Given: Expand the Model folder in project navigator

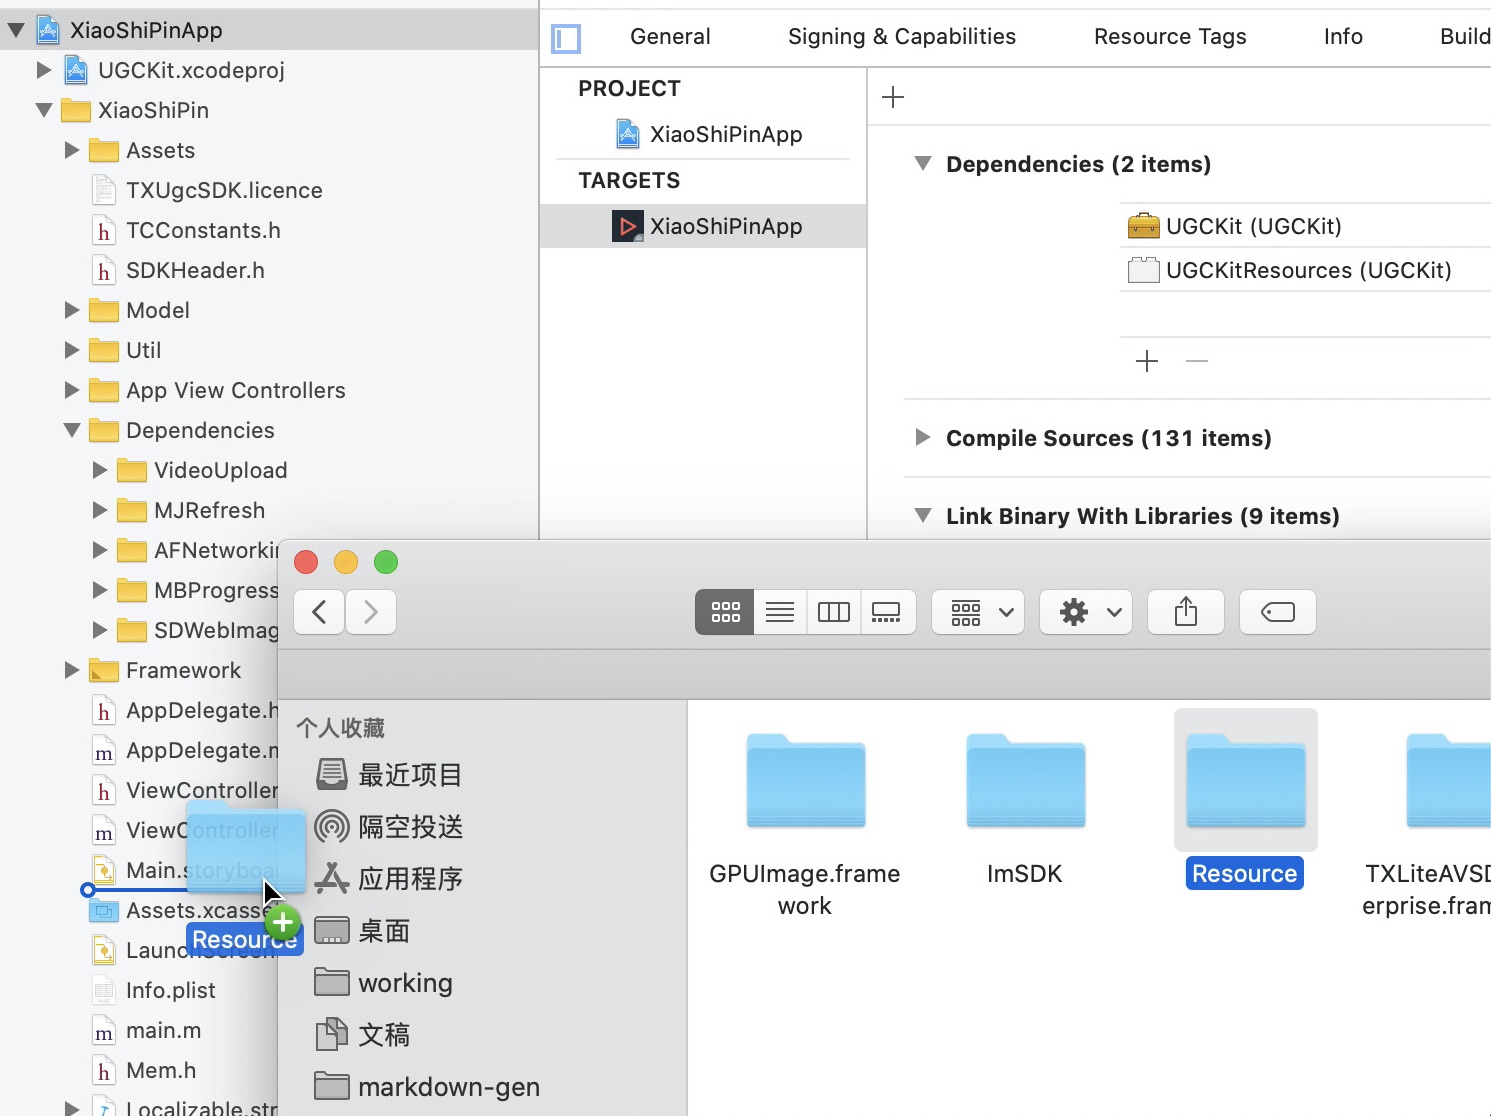Looking at the screenshot, I should (70, 310).
